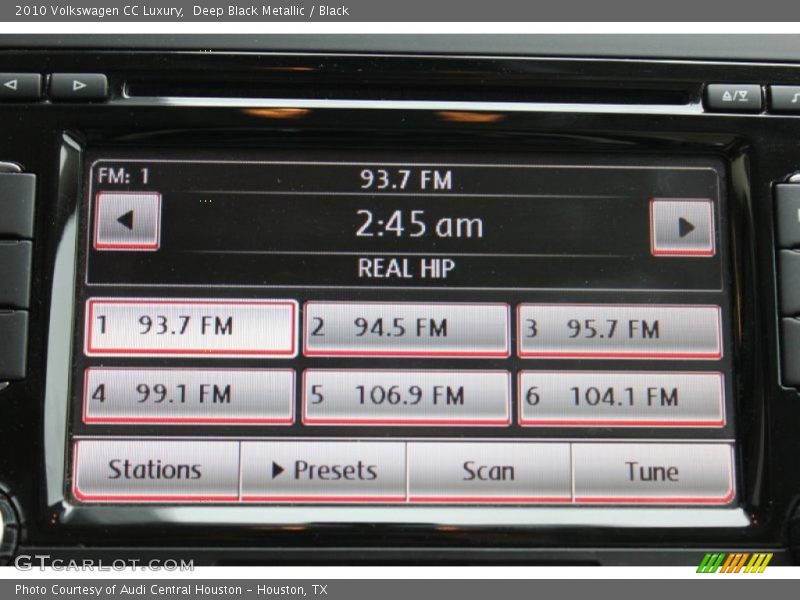Push the hardware right-arrow button above screen
This screenshot has width=800, height=600.
pos(79,86)
